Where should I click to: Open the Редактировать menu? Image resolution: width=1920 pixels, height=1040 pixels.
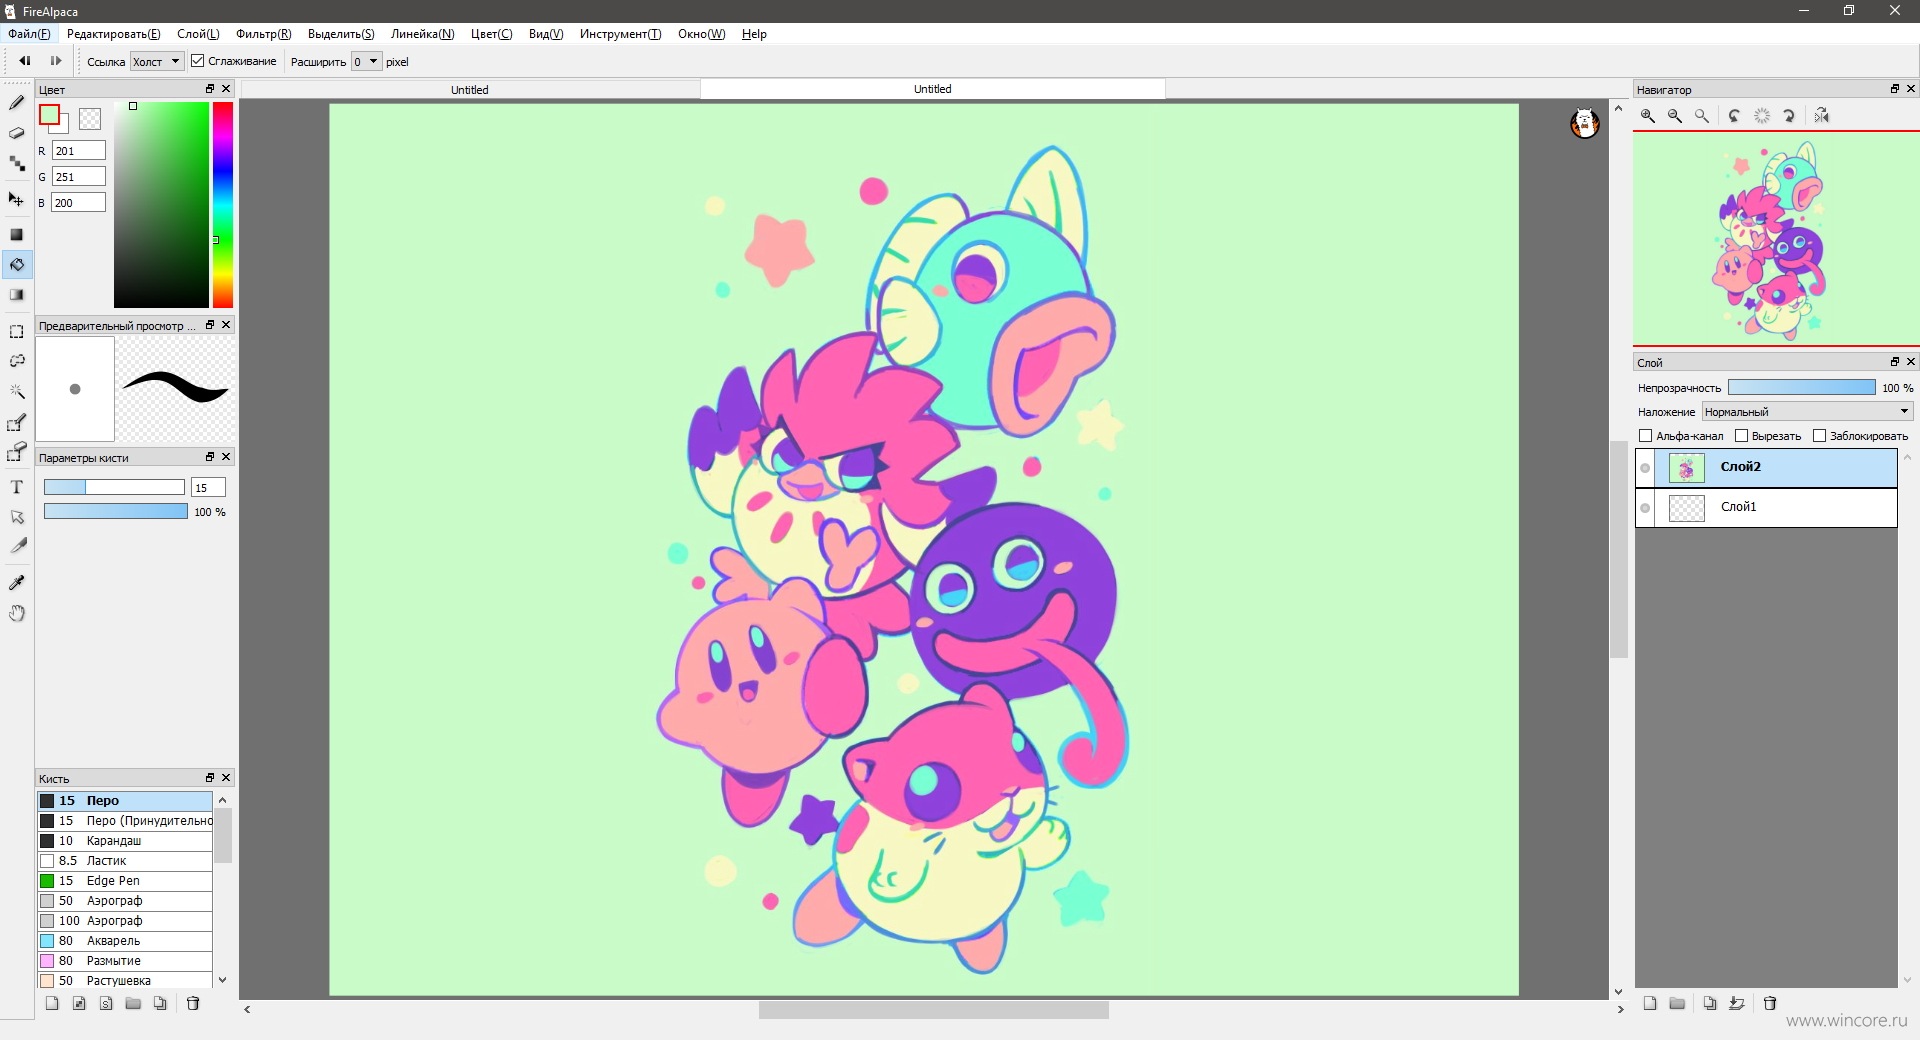pyautogui.click(x=113, y=34)
